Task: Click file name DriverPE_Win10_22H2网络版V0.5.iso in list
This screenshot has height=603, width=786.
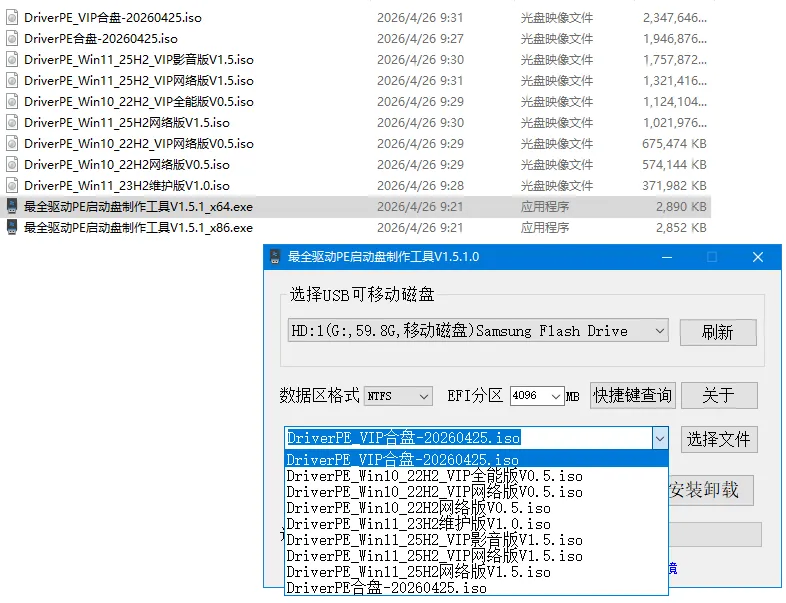Action: point(127,165)
